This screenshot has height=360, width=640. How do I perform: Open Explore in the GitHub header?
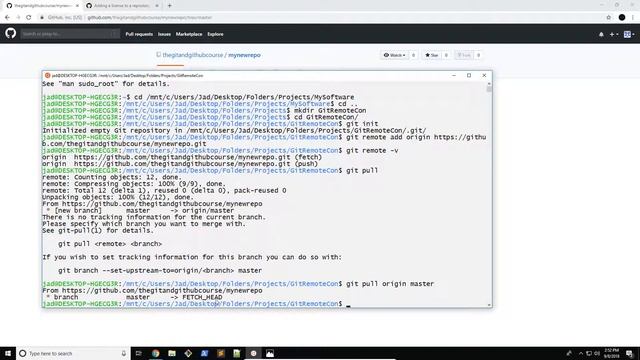coord(215,34)
